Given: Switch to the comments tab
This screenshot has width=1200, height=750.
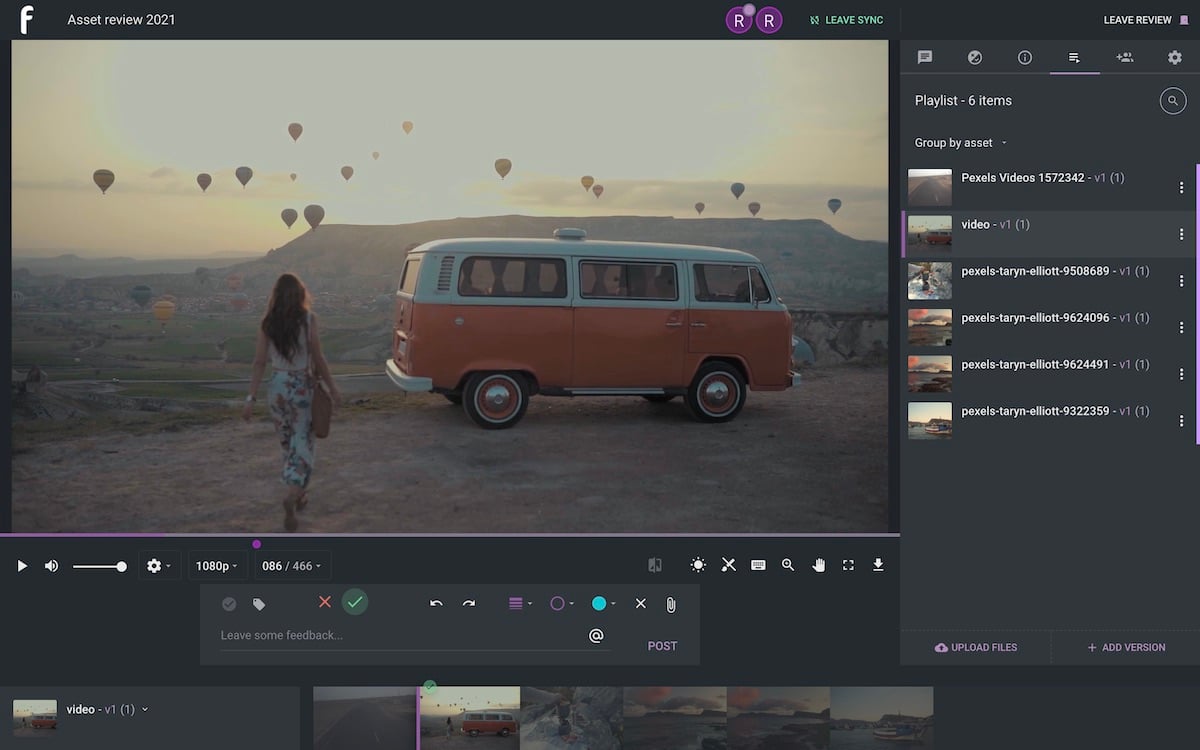Looking at the screenshot, I should (x=925, y=58).
